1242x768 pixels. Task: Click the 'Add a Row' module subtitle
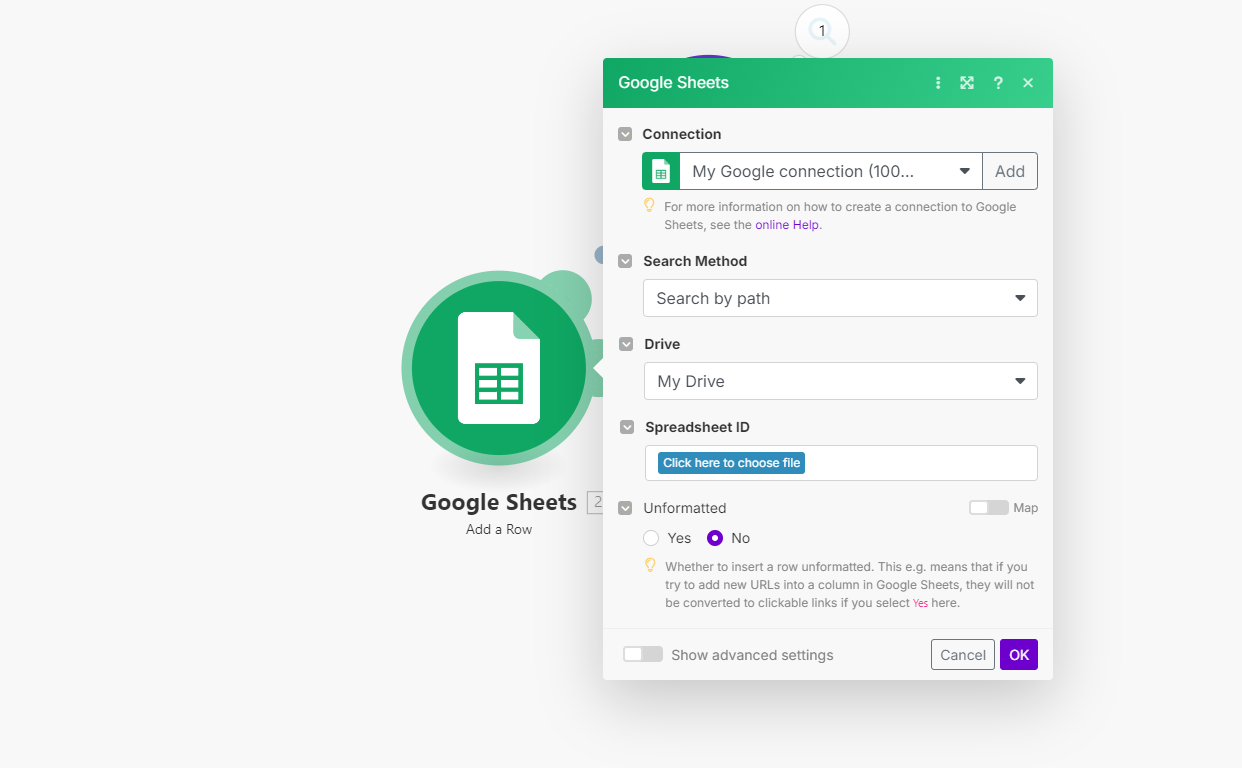tap(499, 529)
